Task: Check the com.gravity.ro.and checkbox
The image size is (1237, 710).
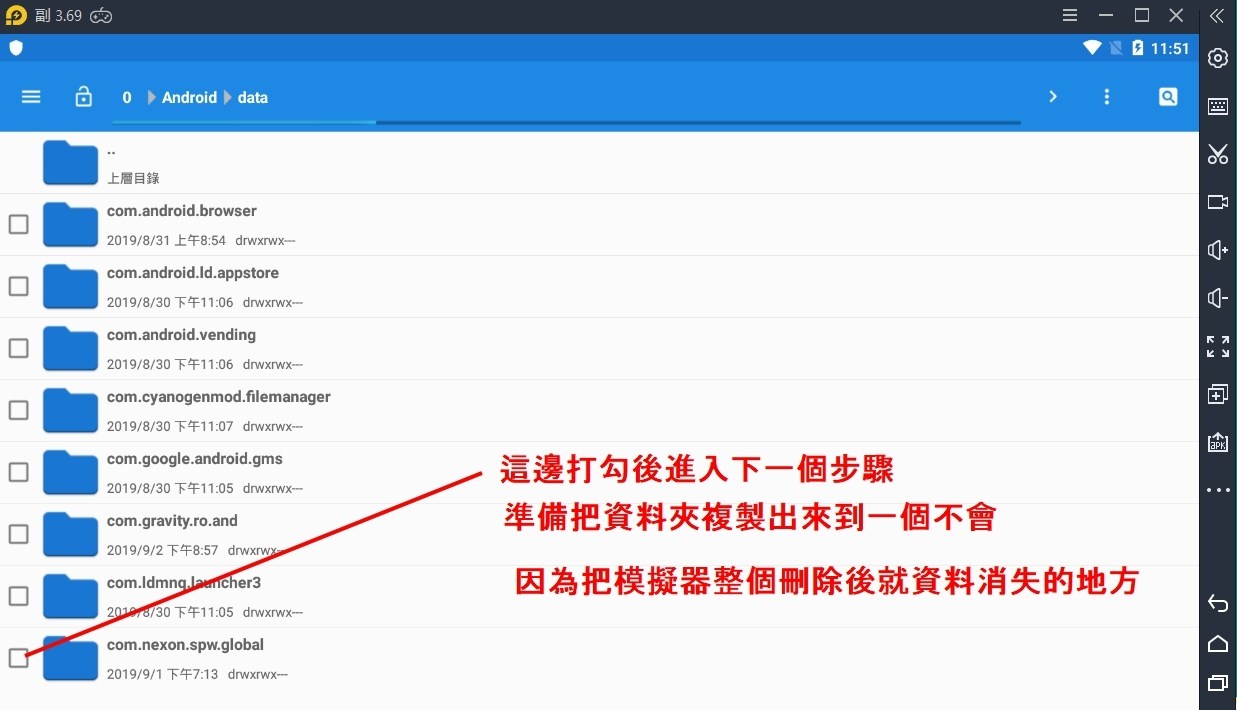Action: coord(18,534)
